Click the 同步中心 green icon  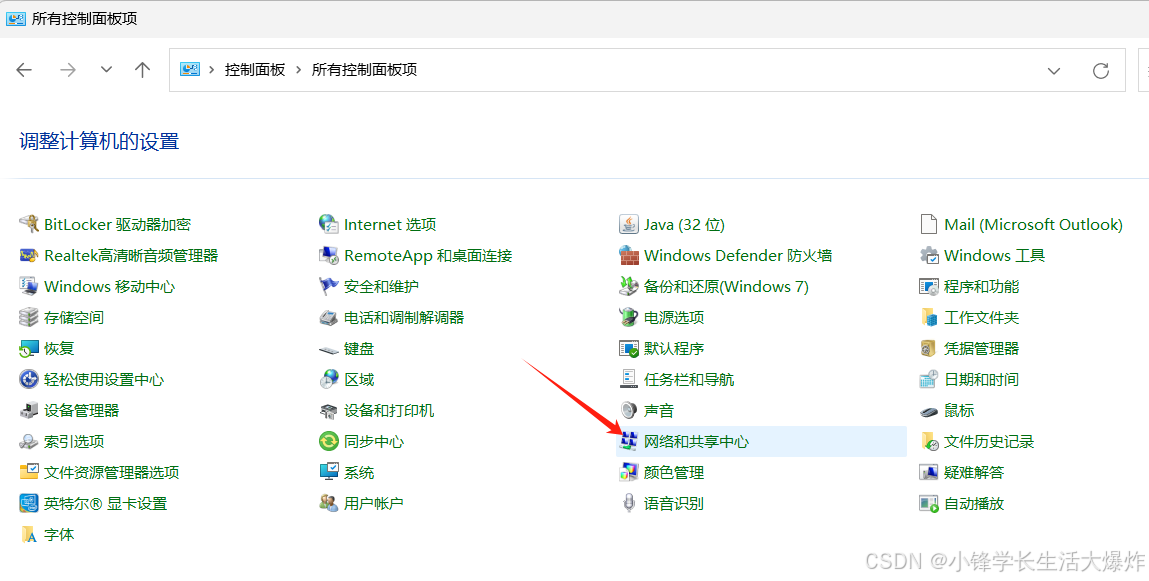[328, 442]
